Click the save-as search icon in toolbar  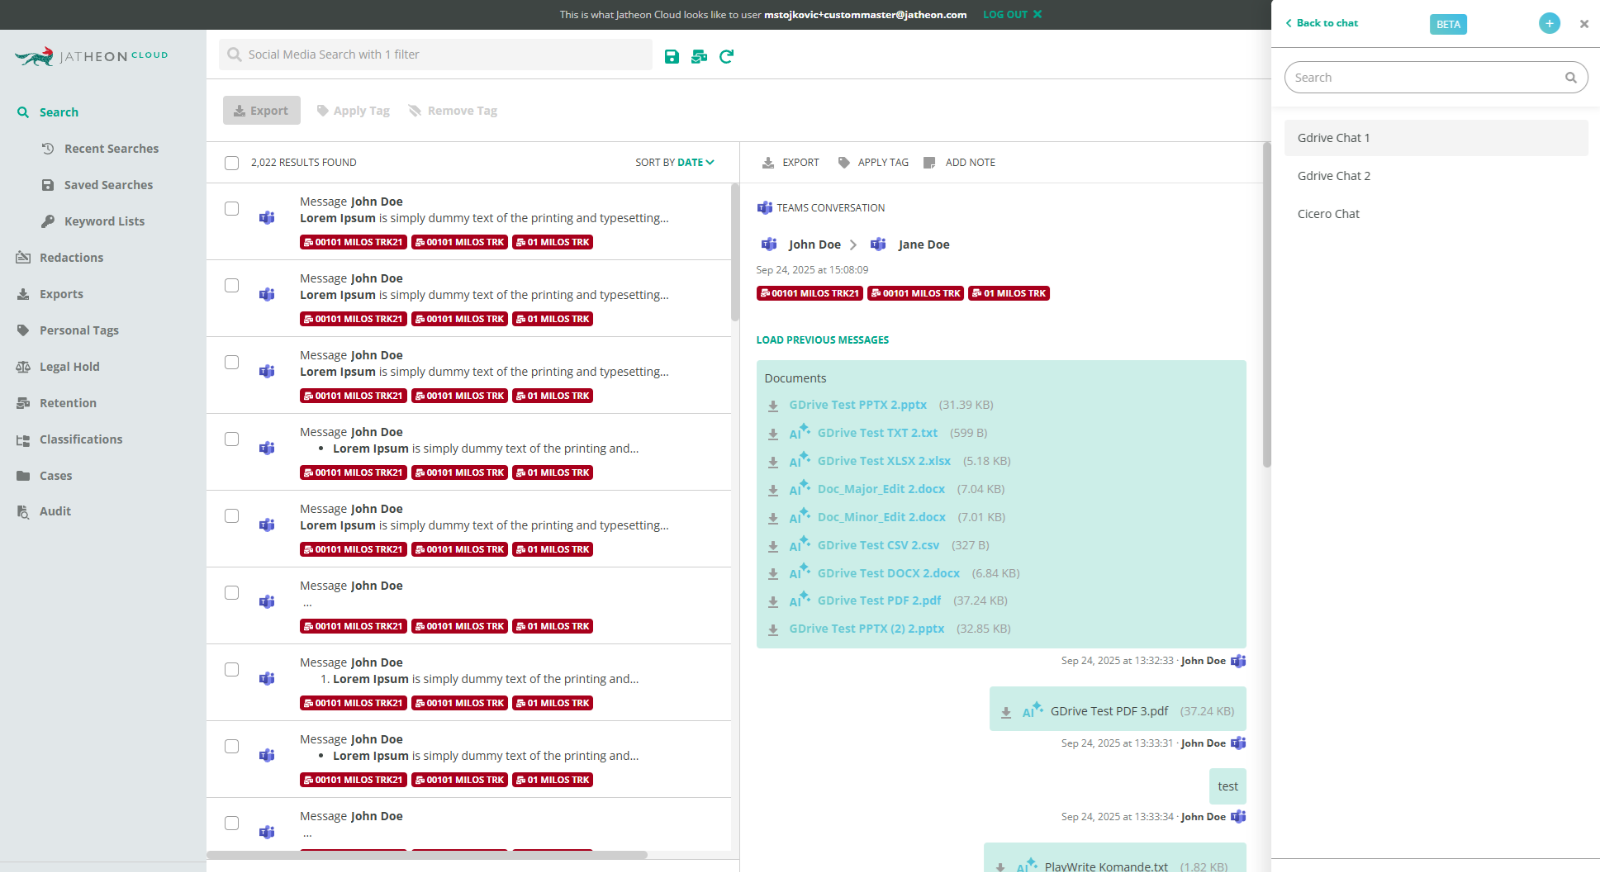tap(699, 57)
